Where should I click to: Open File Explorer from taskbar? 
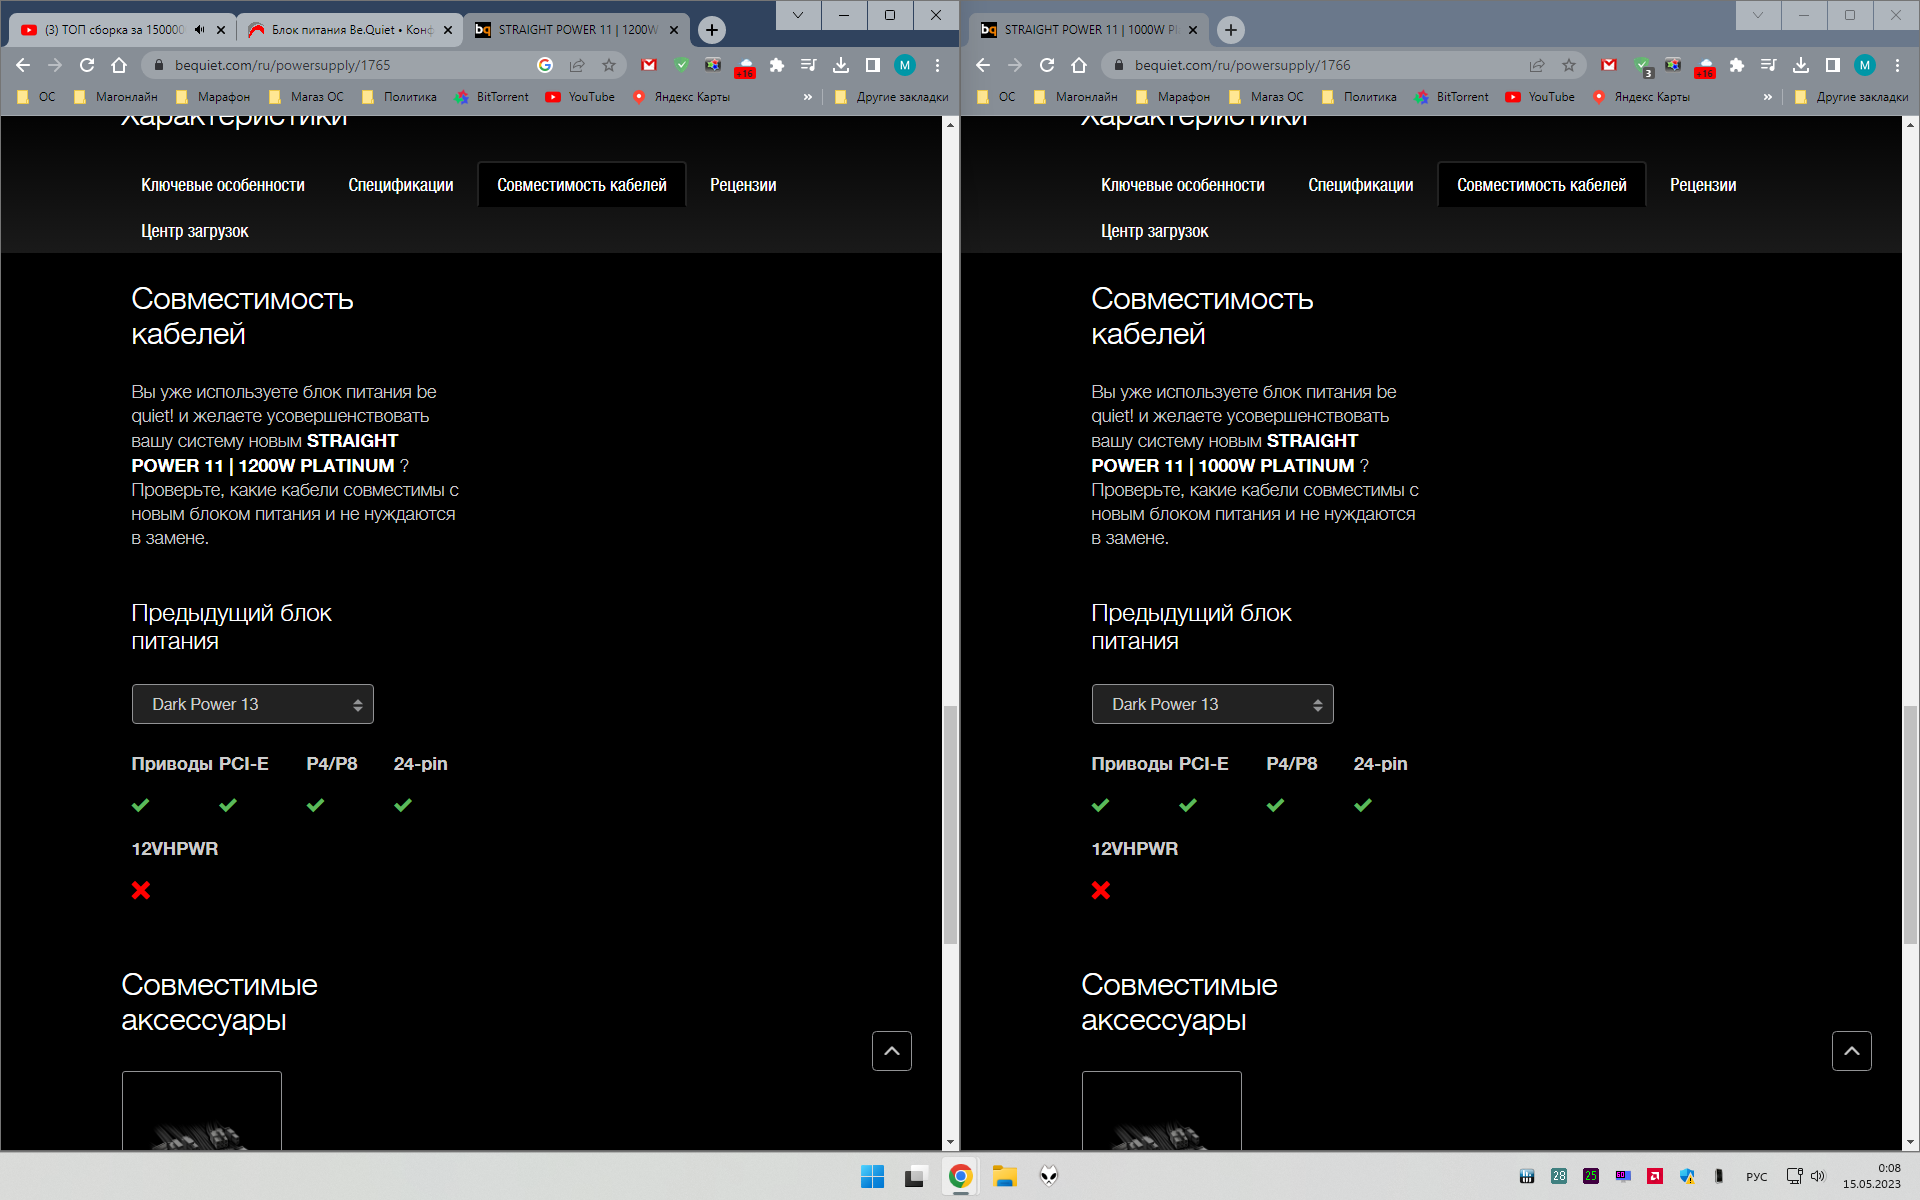pos(1004,1176)
